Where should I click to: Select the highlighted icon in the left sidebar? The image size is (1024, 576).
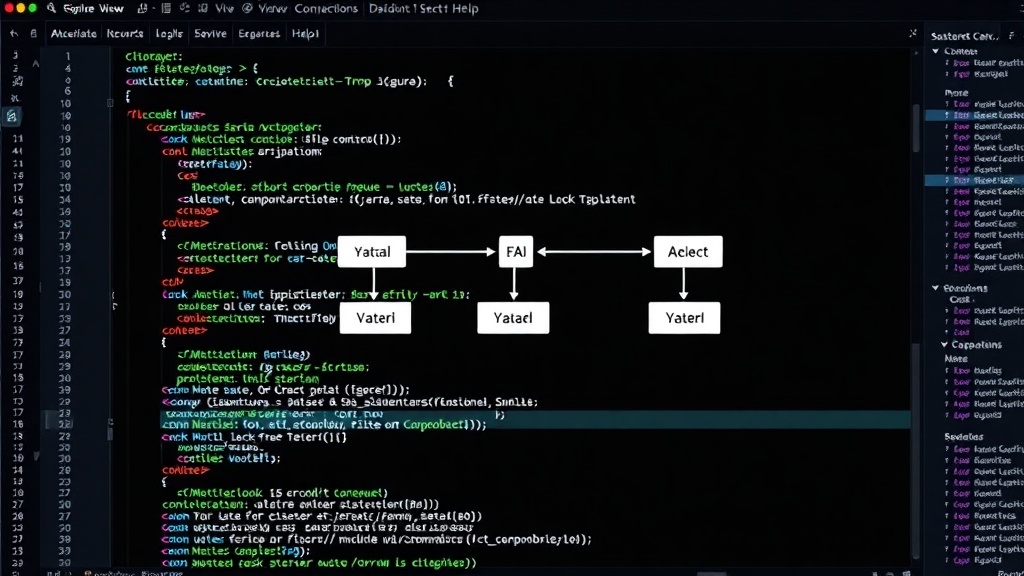pyautogui.click(x=12, y=116)
